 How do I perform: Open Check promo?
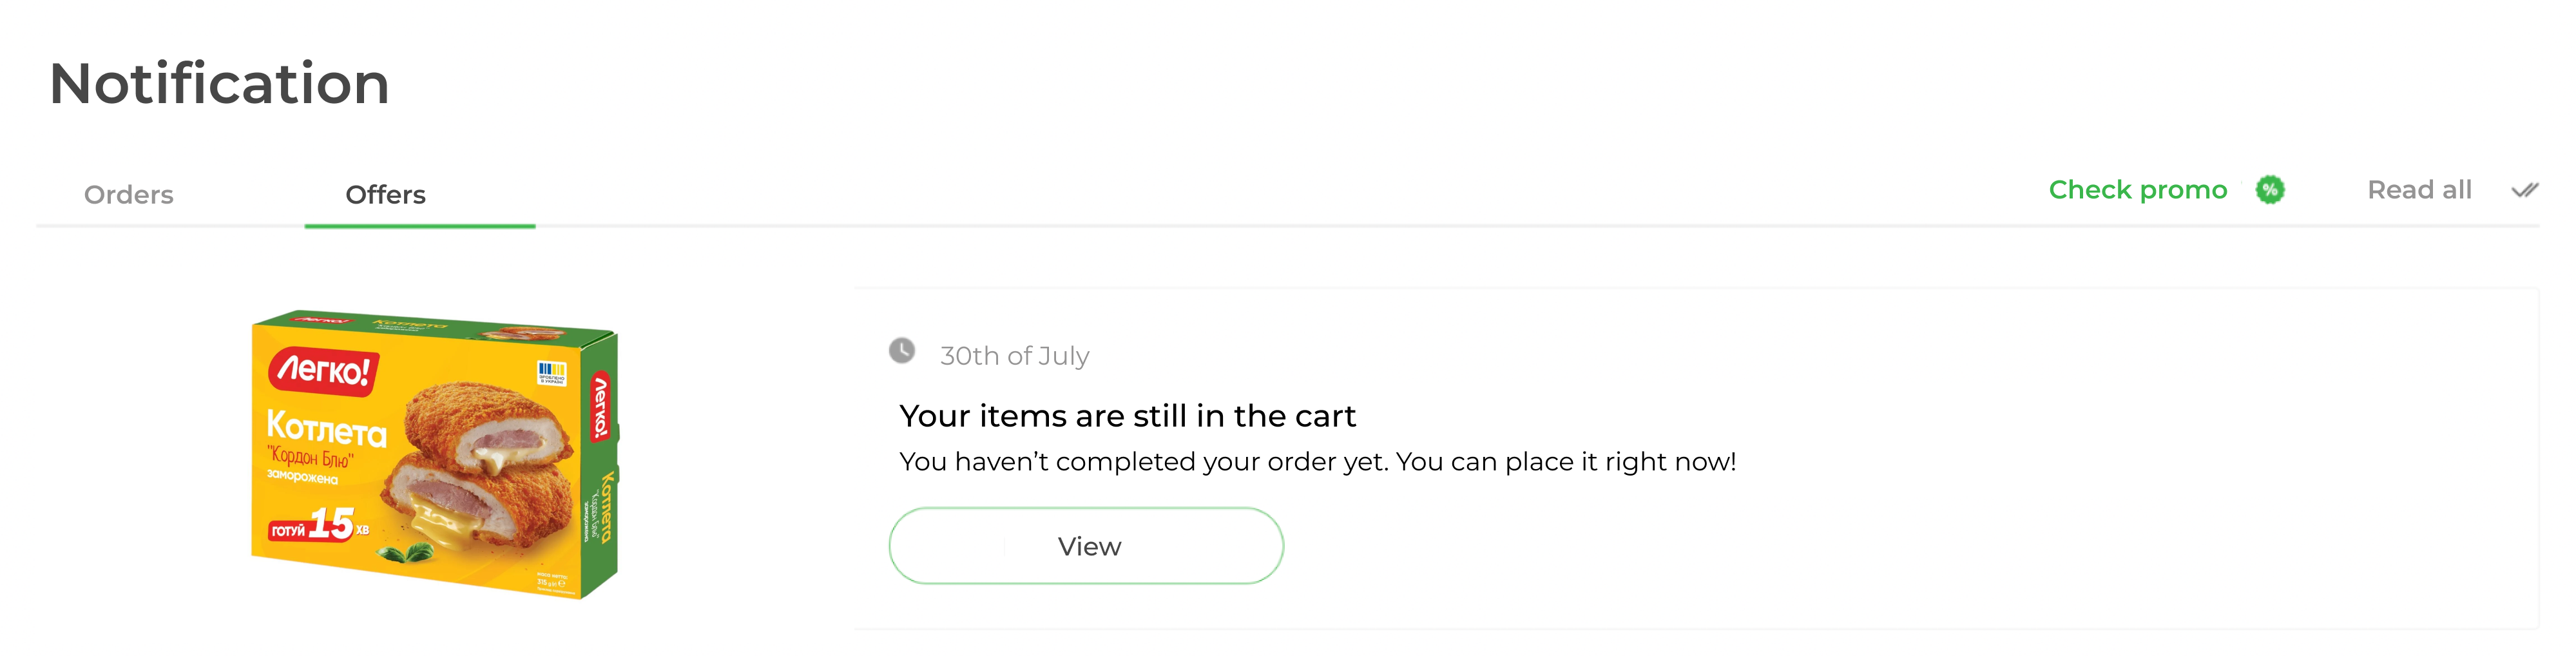(x=2138, y=190)
